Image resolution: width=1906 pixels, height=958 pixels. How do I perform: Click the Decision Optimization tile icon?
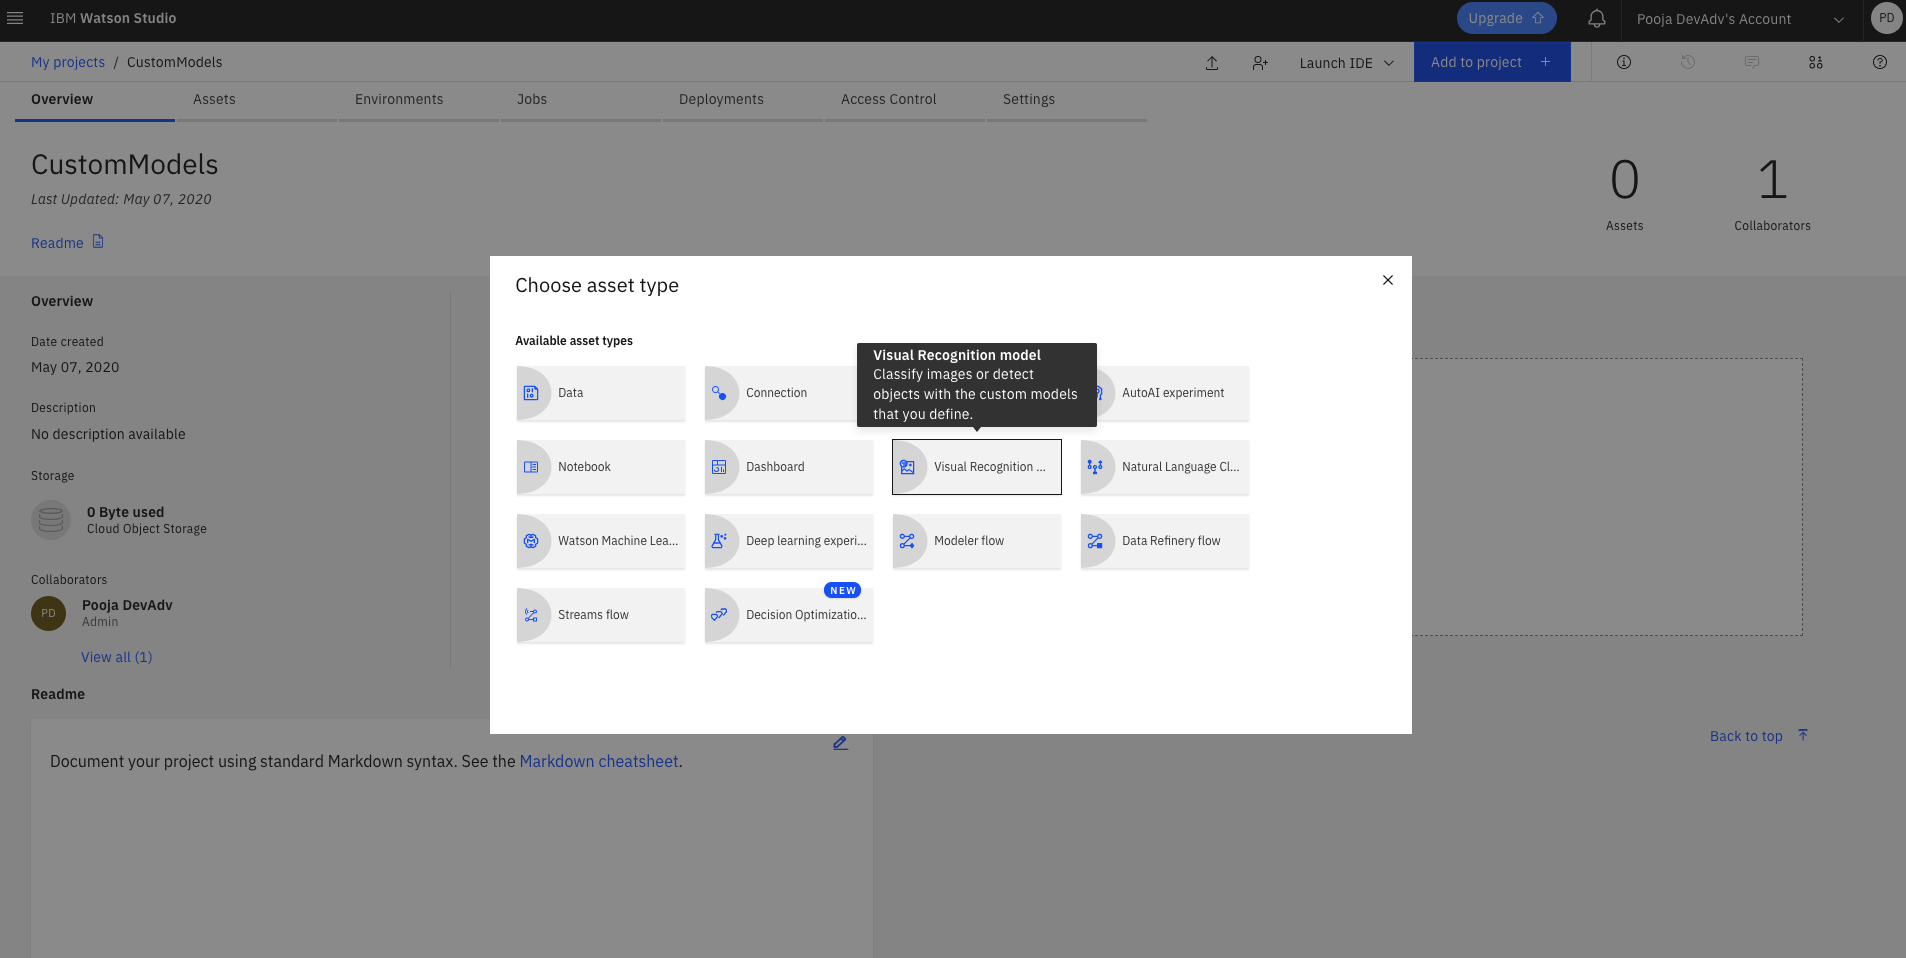[x=719, y=615]
